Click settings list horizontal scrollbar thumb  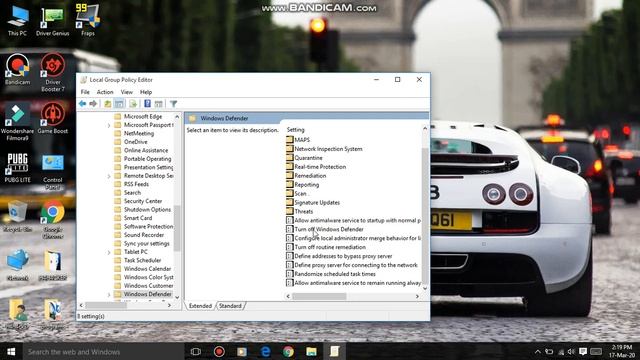(x=319, y=296)
